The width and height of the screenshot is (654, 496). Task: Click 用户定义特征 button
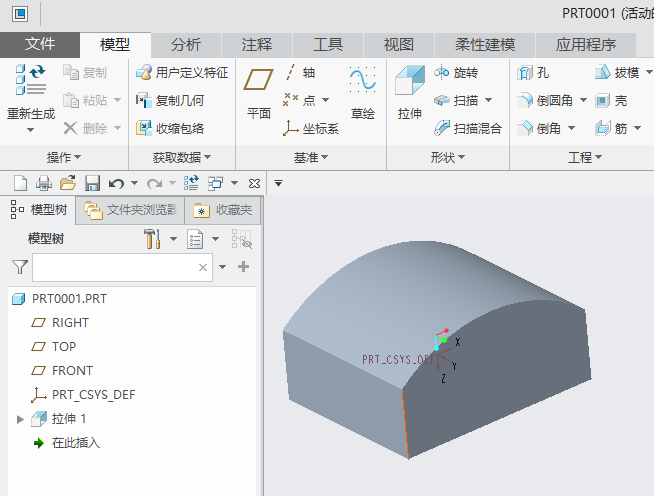182,73
